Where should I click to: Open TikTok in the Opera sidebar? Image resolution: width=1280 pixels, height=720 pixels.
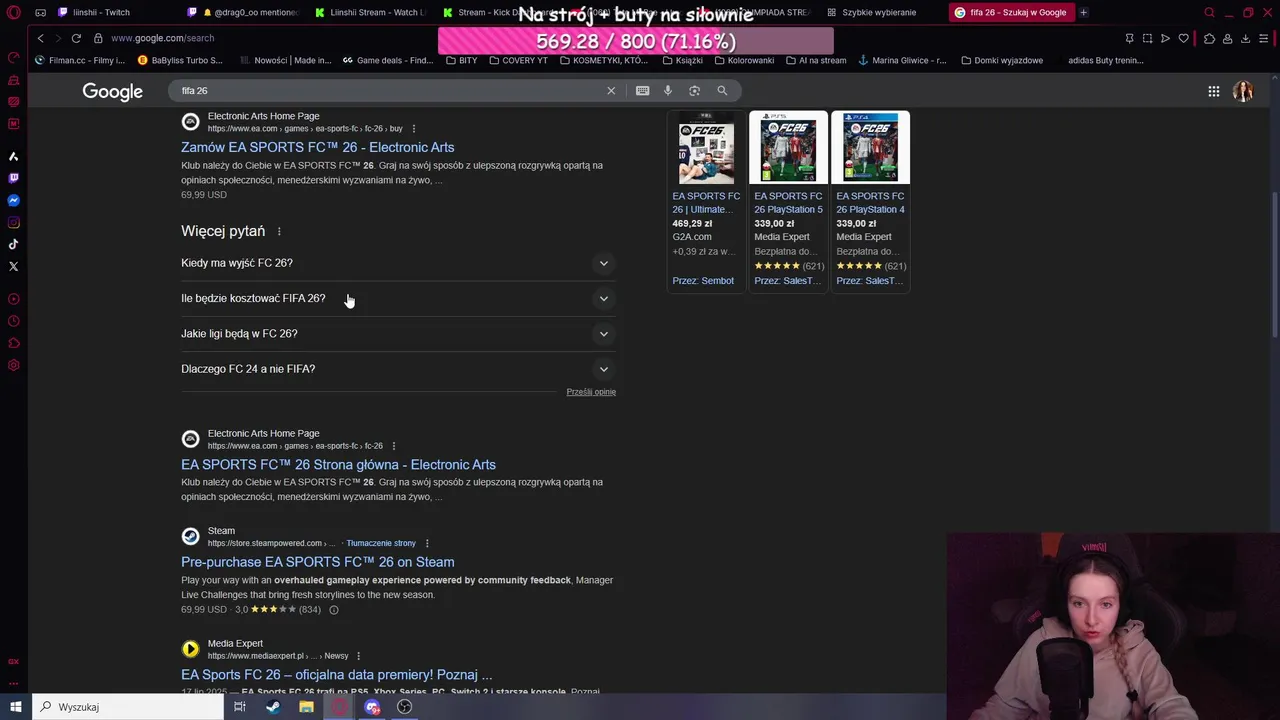[x=13, y=244]
